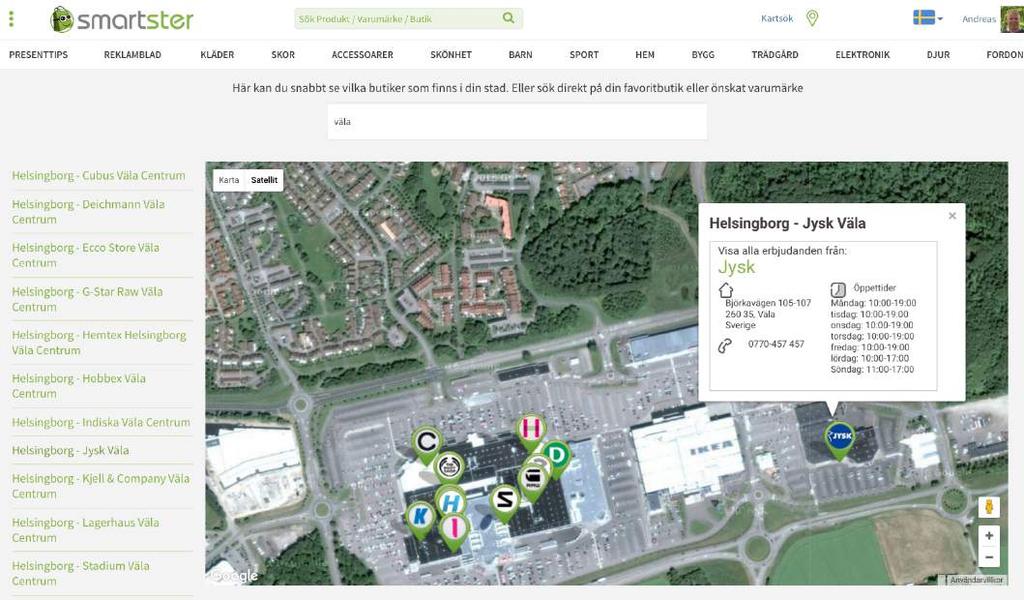1024x600 pixels.
Task: Open the FORDON category
Action: click(1005, 55)
